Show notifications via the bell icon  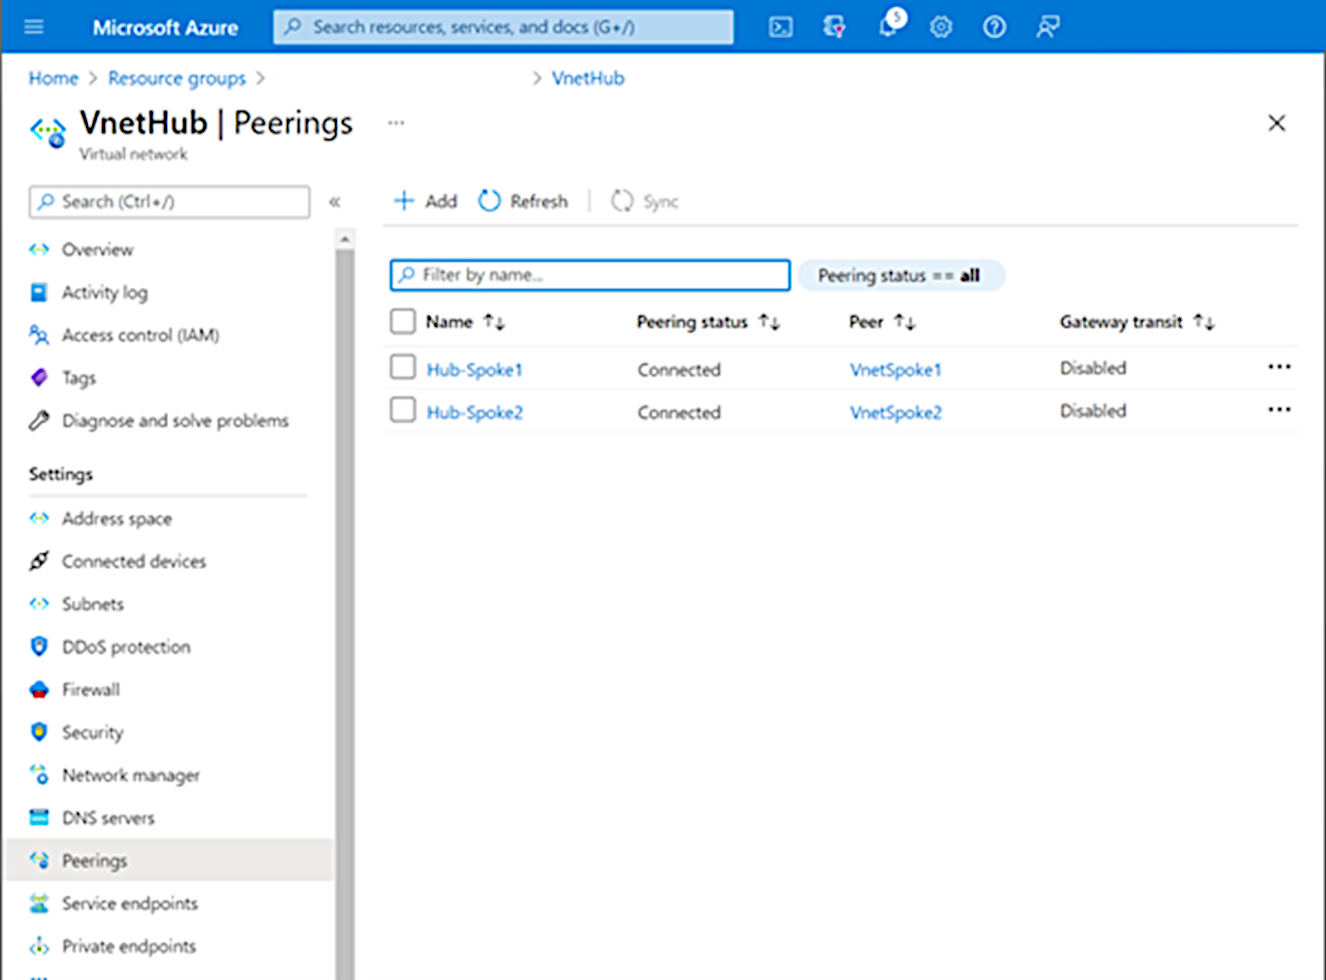click(888, 26)
